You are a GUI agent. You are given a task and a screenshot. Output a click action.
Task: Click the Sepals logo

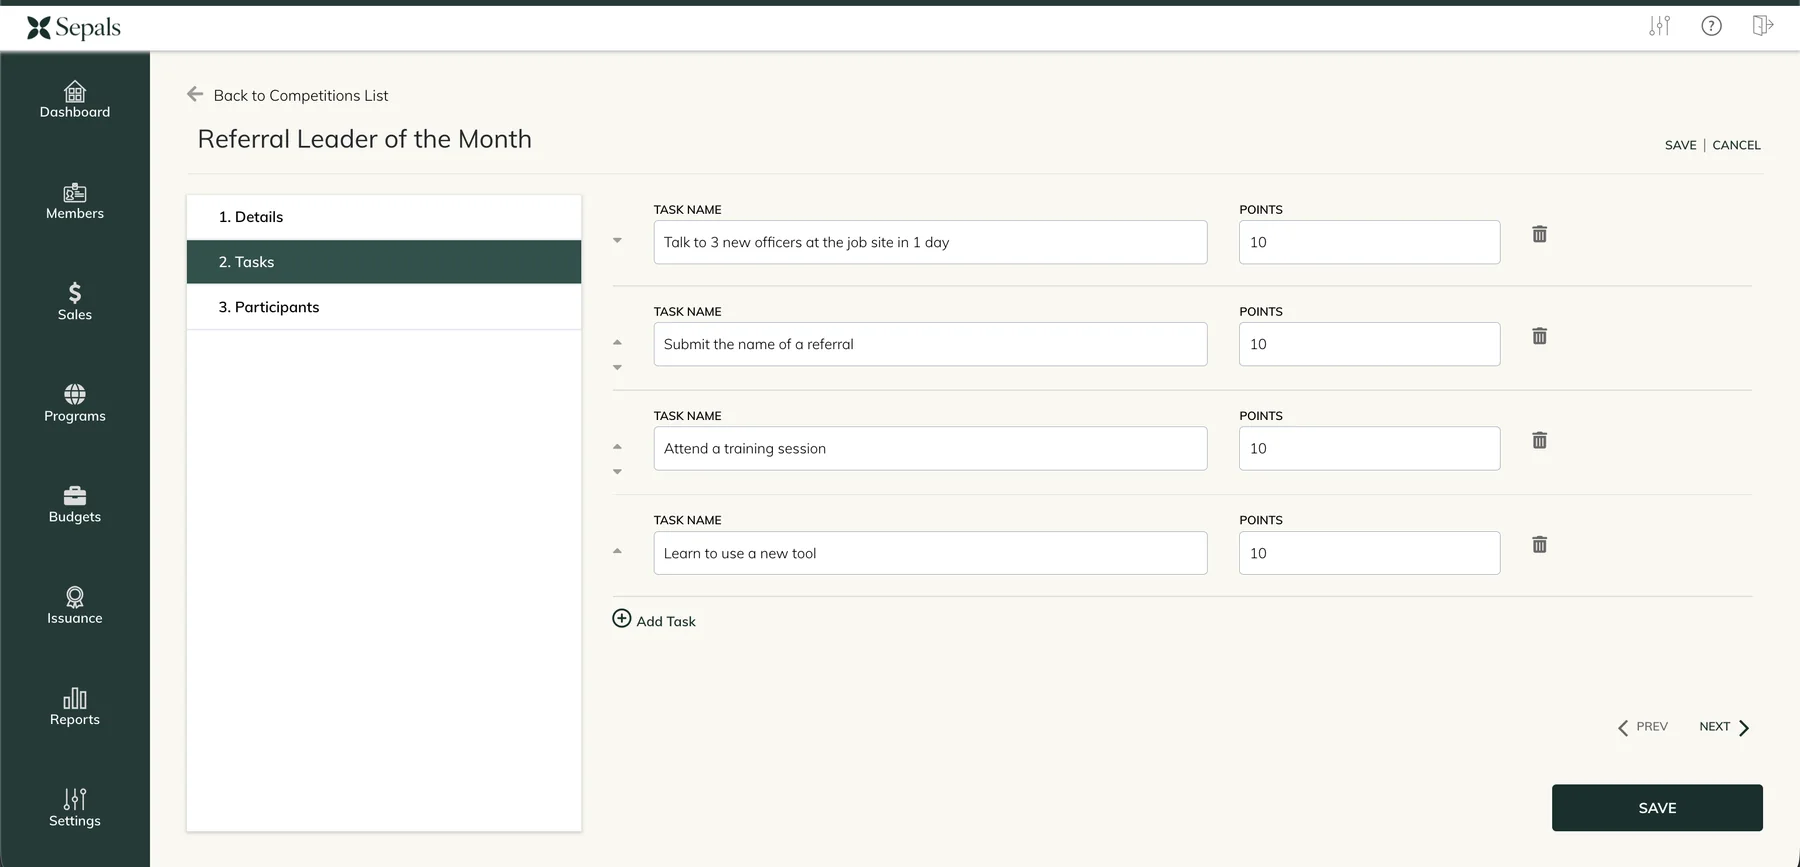point(74,27)
